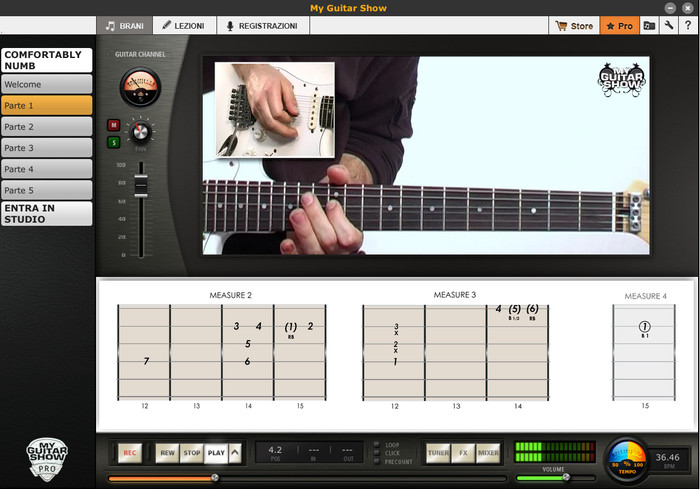
Task: Click the TEMPO dial
Action: 627,460
